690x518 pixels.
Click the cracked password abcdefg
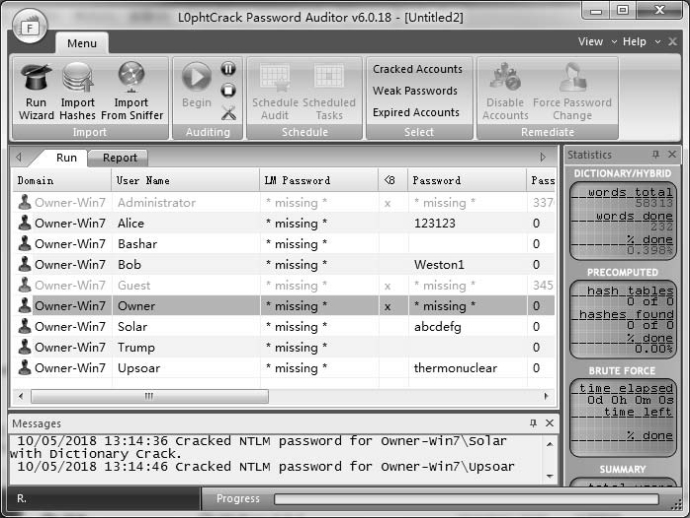(x=437, y=327)
